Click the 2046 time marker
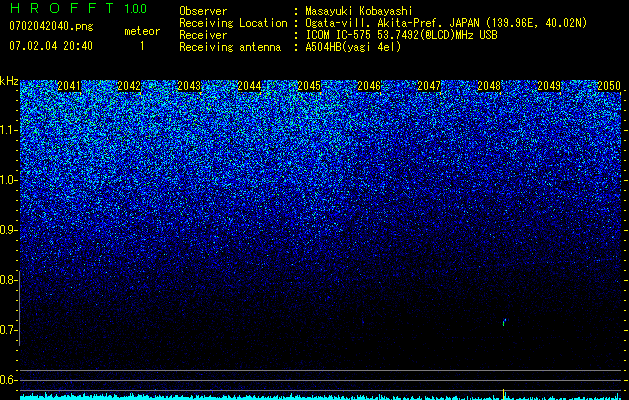Image resolution: width=629 pixels, height=400 pixels. pyautogui.click(x=369, y=86)
